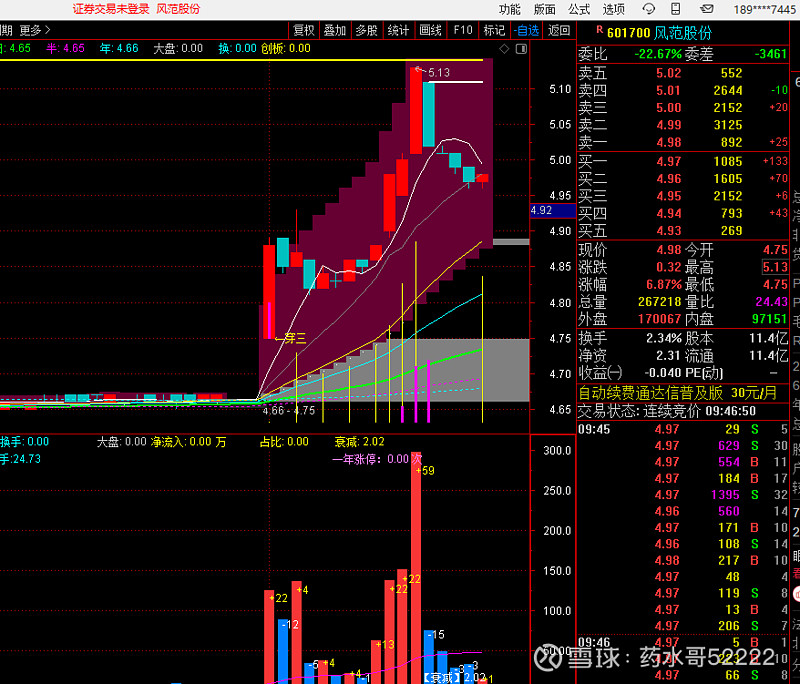Click the 买四 price 4.94
Image resolution: width=800 pixels, height=684 pixels.
(668, 214)
